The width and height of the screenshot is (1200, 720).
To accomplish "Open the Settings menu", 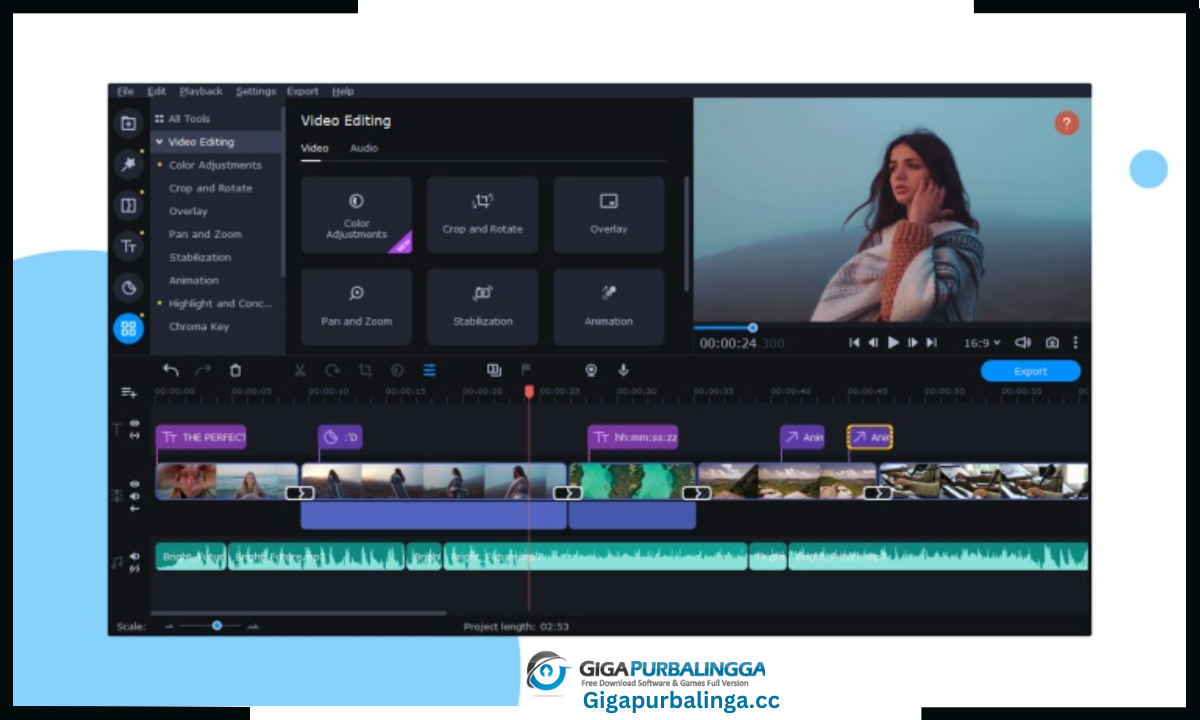I will click(256, 91).
